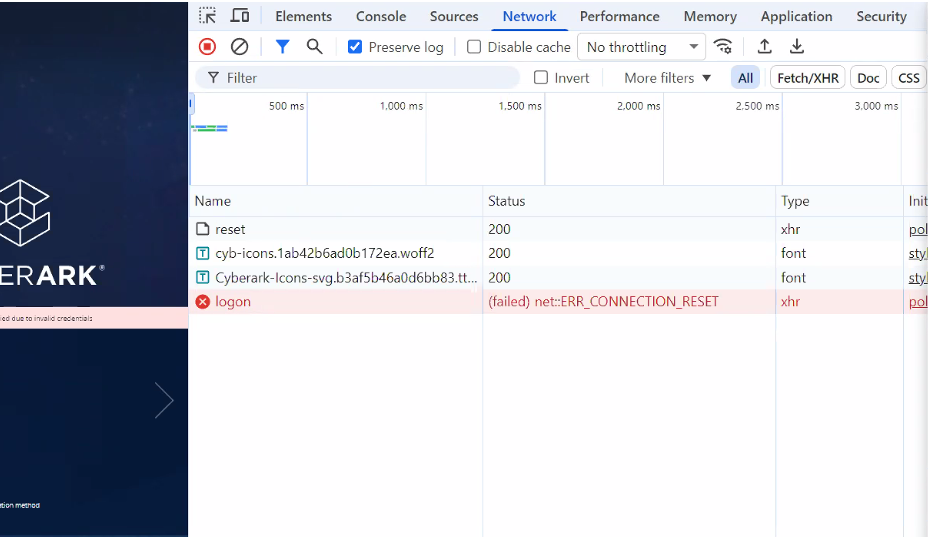Screen dimensions: 928x537
Task: Click the font icon beside Cyberark-Icons-svg
Action: [x=202, y=277]
